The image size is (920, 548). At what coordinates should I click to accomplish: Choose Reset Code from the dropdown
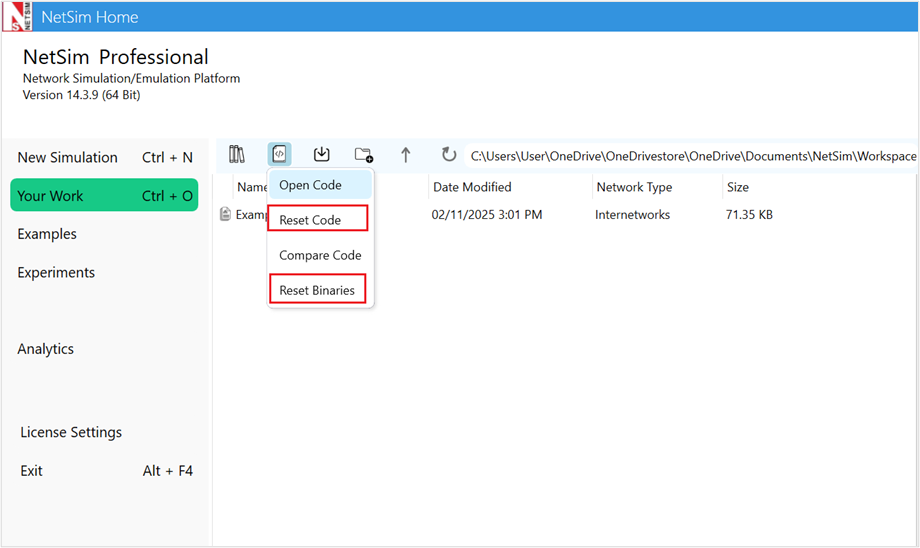click(318, 219)
